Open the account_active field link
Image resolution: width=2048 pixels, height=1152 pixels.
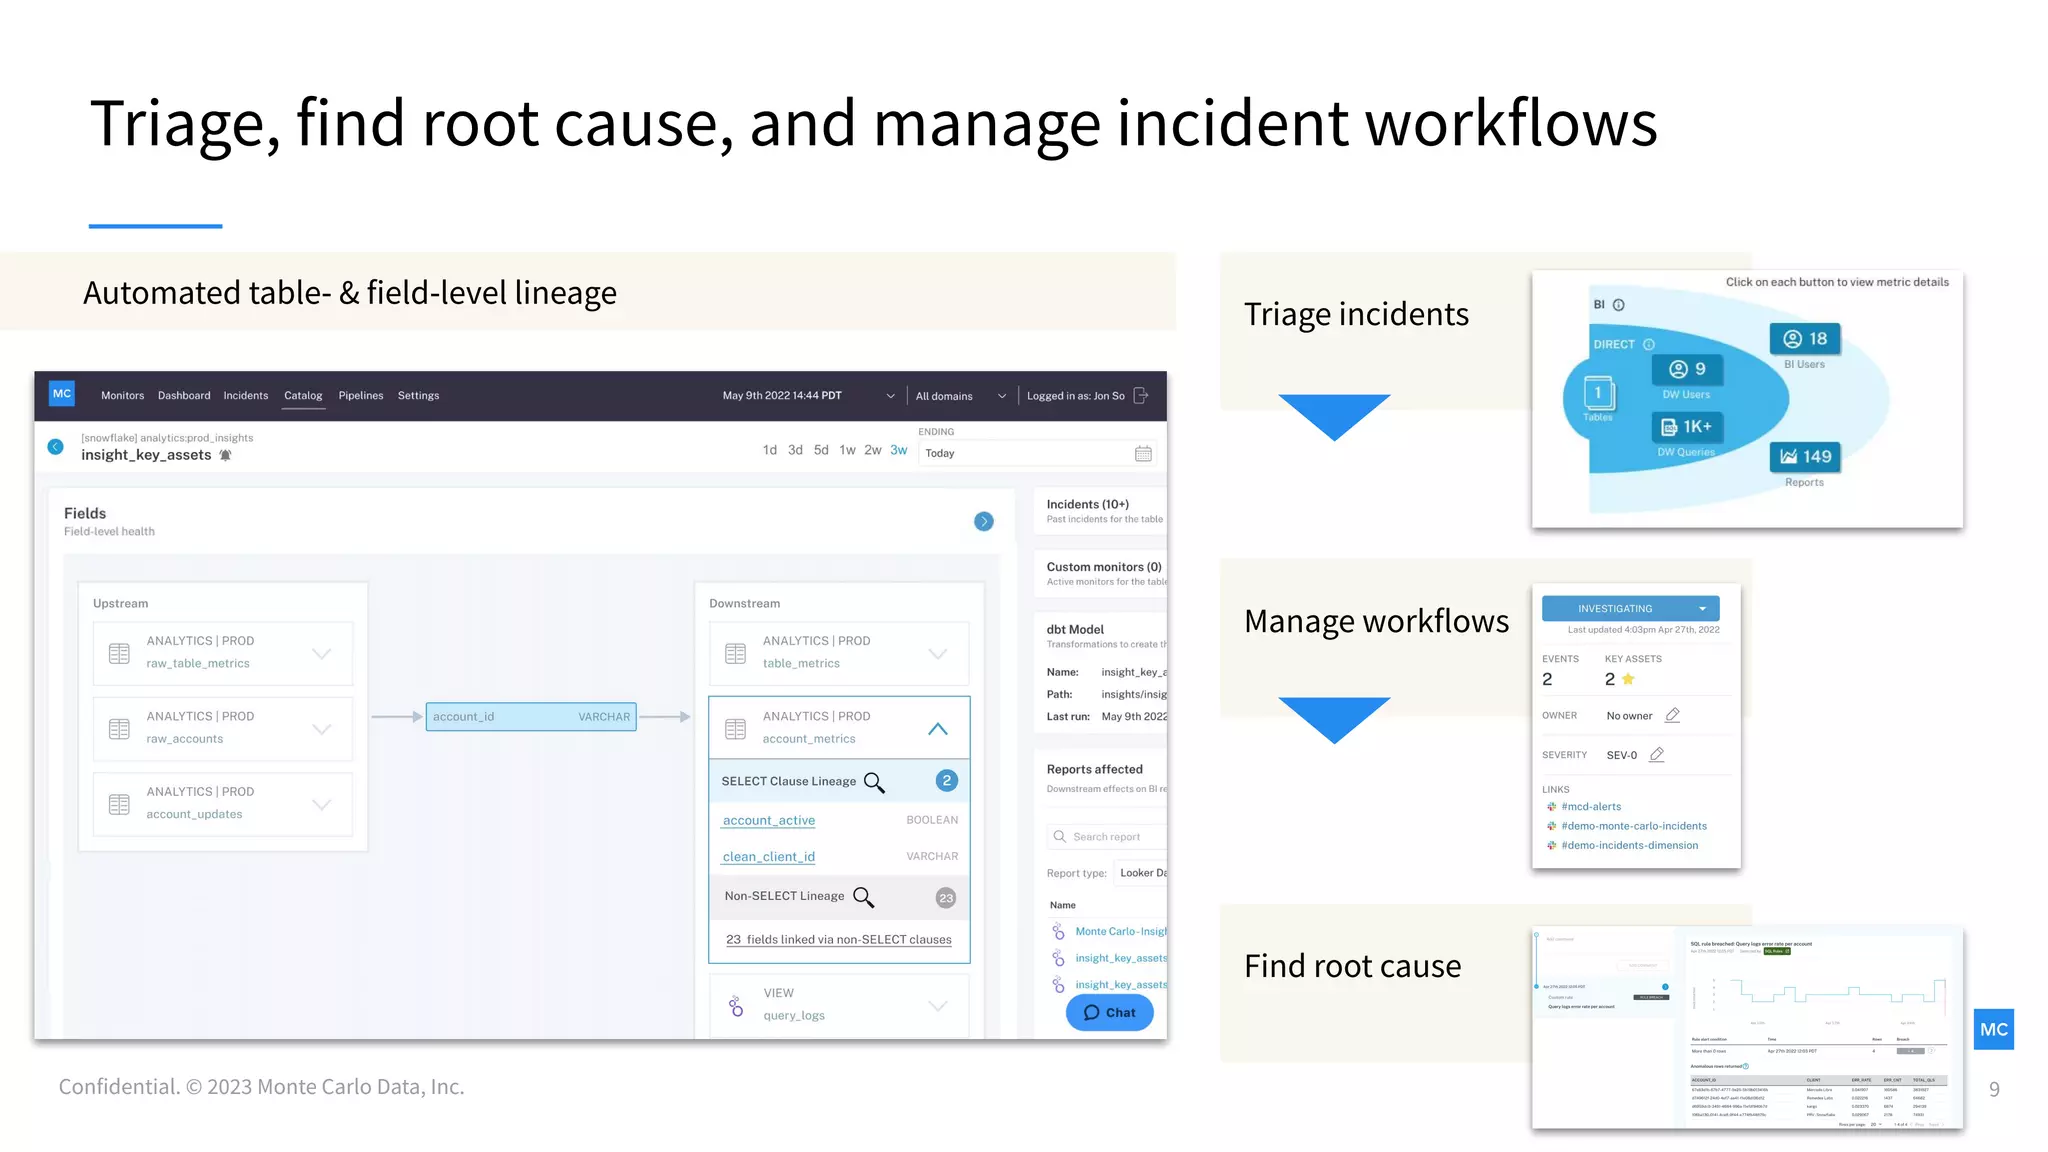click(769, 820)
